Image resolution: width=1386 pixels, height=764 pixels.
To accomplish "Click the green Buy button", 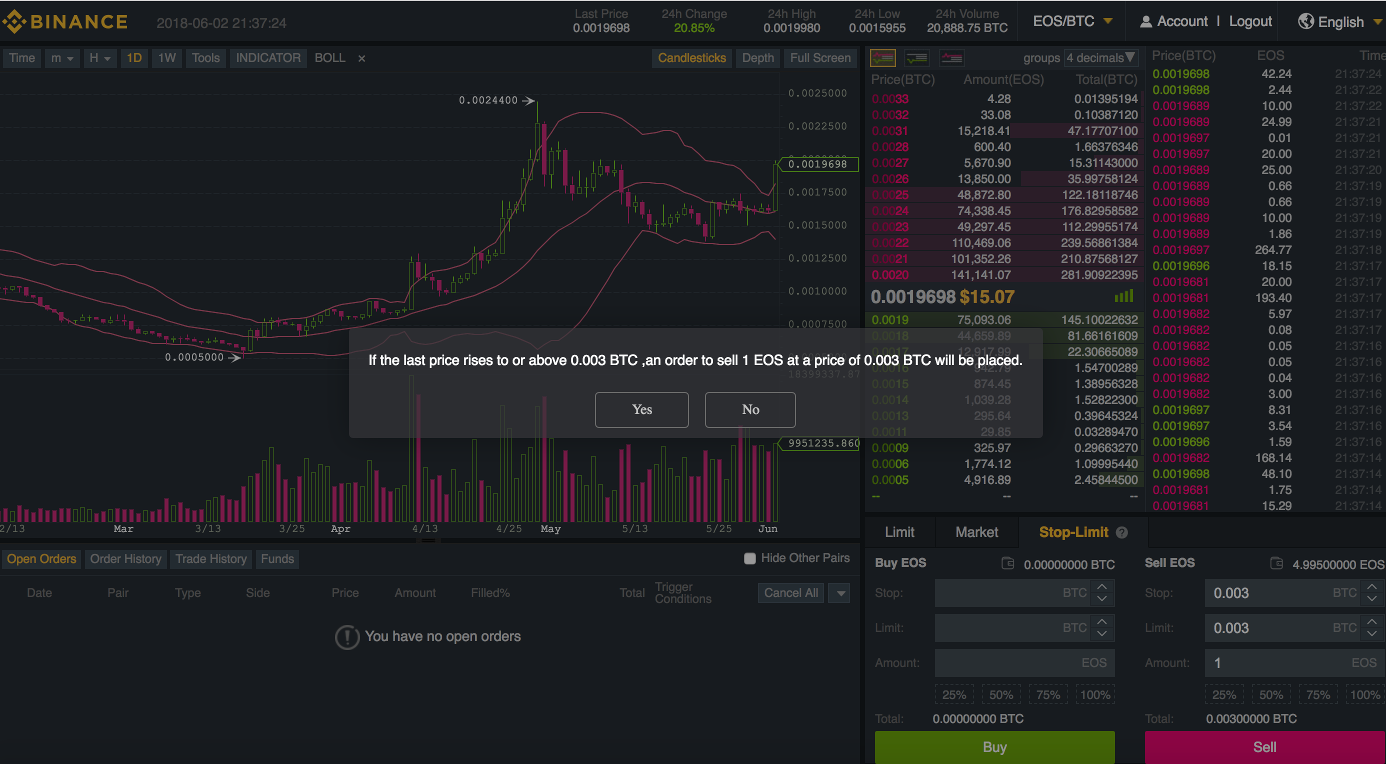I will coord(995,747).
